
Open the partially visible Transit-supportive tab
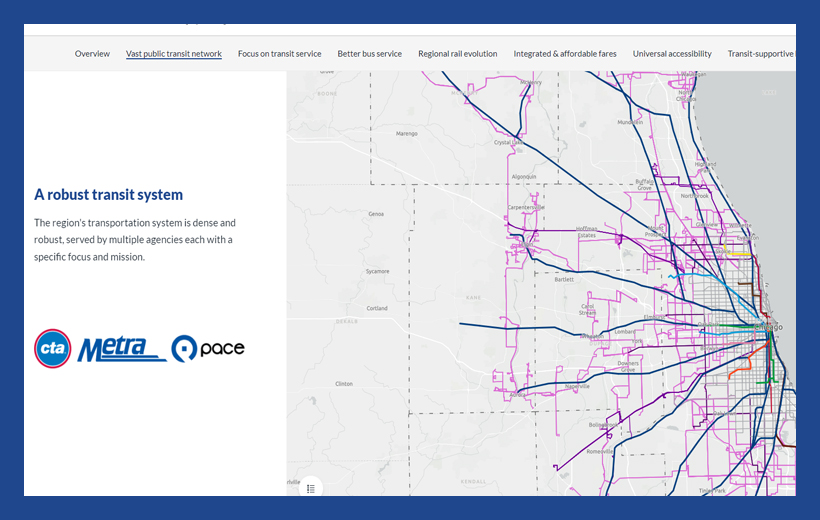[761, 54]
